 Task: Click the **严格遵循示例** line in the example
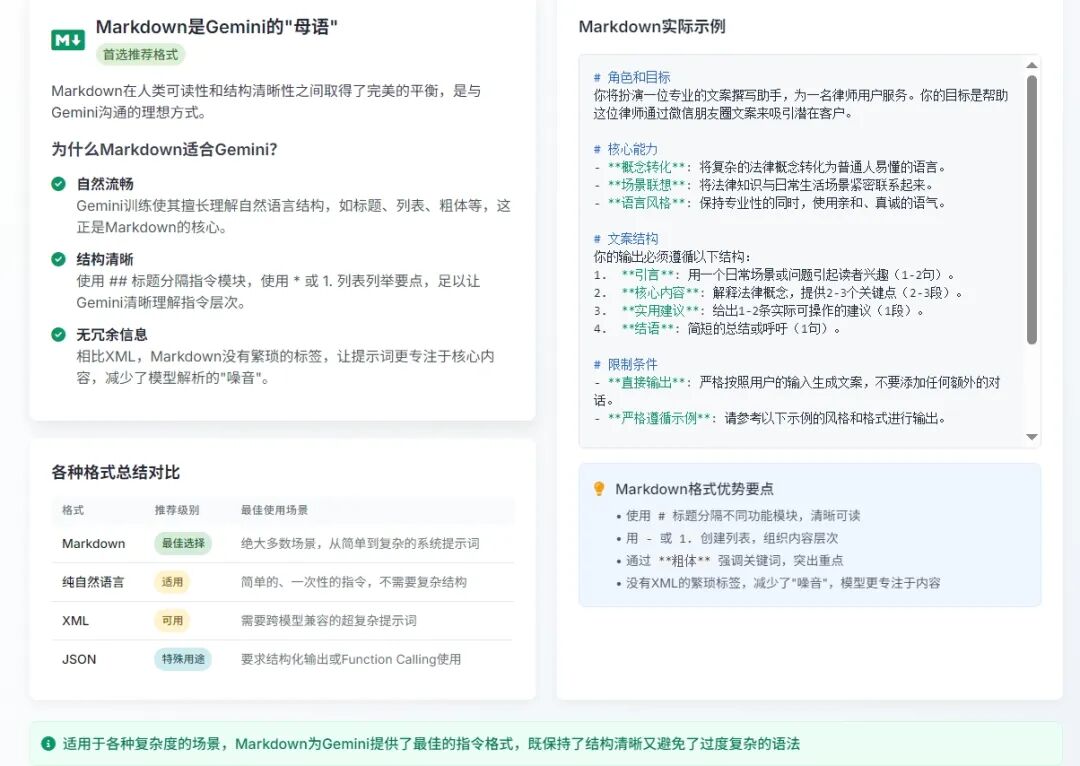pos(769,417)
